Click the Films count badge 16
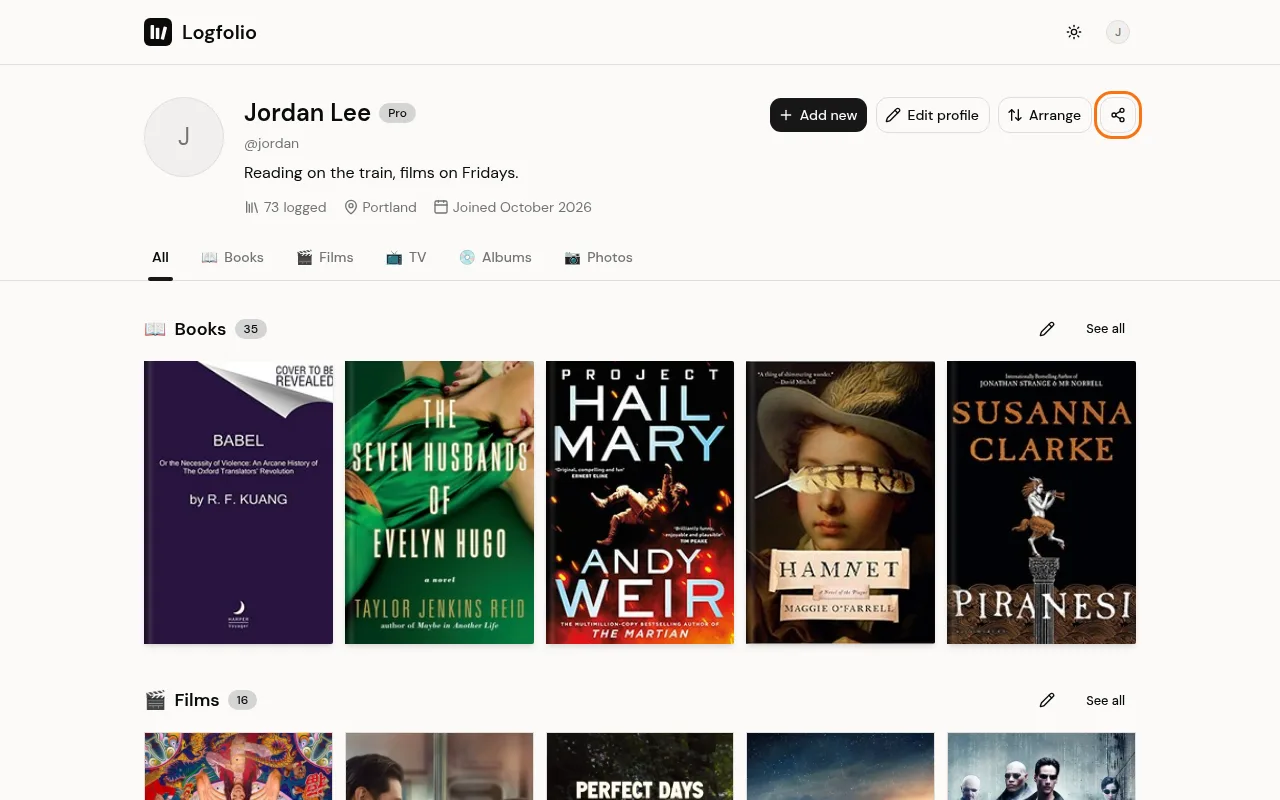 pos(242,700)
